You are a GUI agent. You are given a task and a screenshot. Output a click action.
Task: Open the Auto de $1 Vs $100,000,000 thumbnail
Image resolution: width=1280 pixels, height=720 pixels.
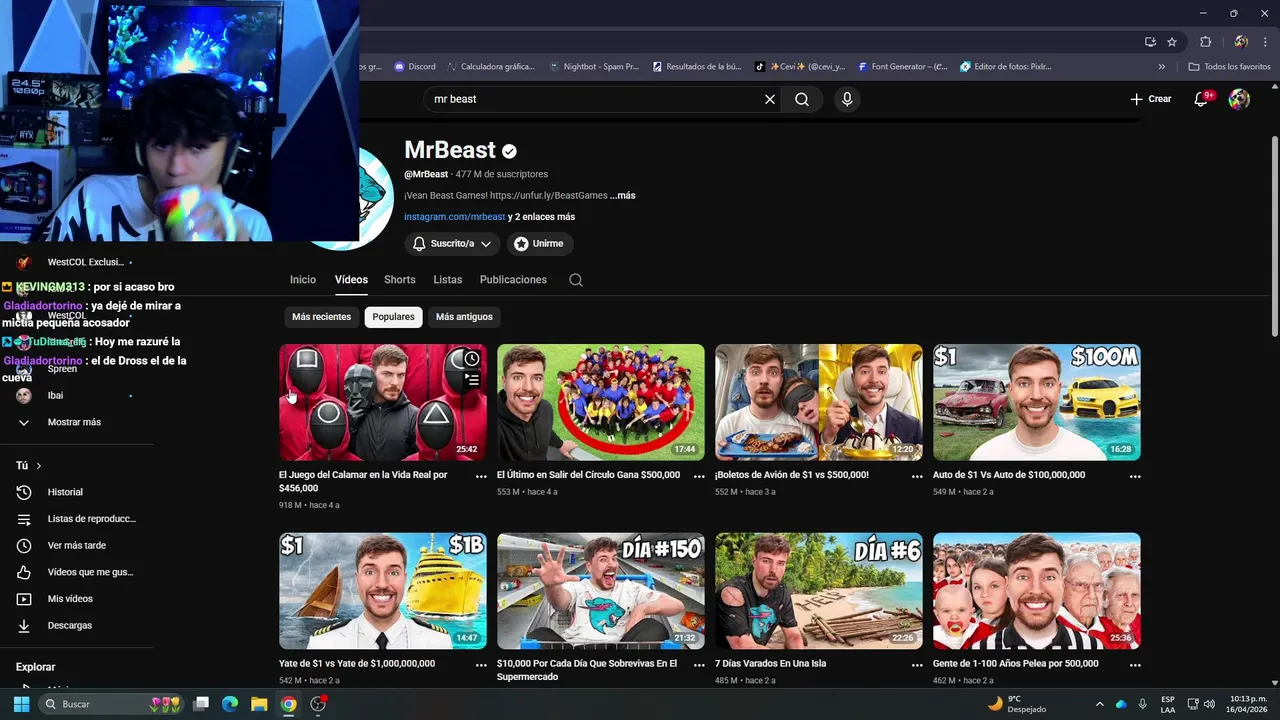pyautogui.click(x=1037, y=402)
